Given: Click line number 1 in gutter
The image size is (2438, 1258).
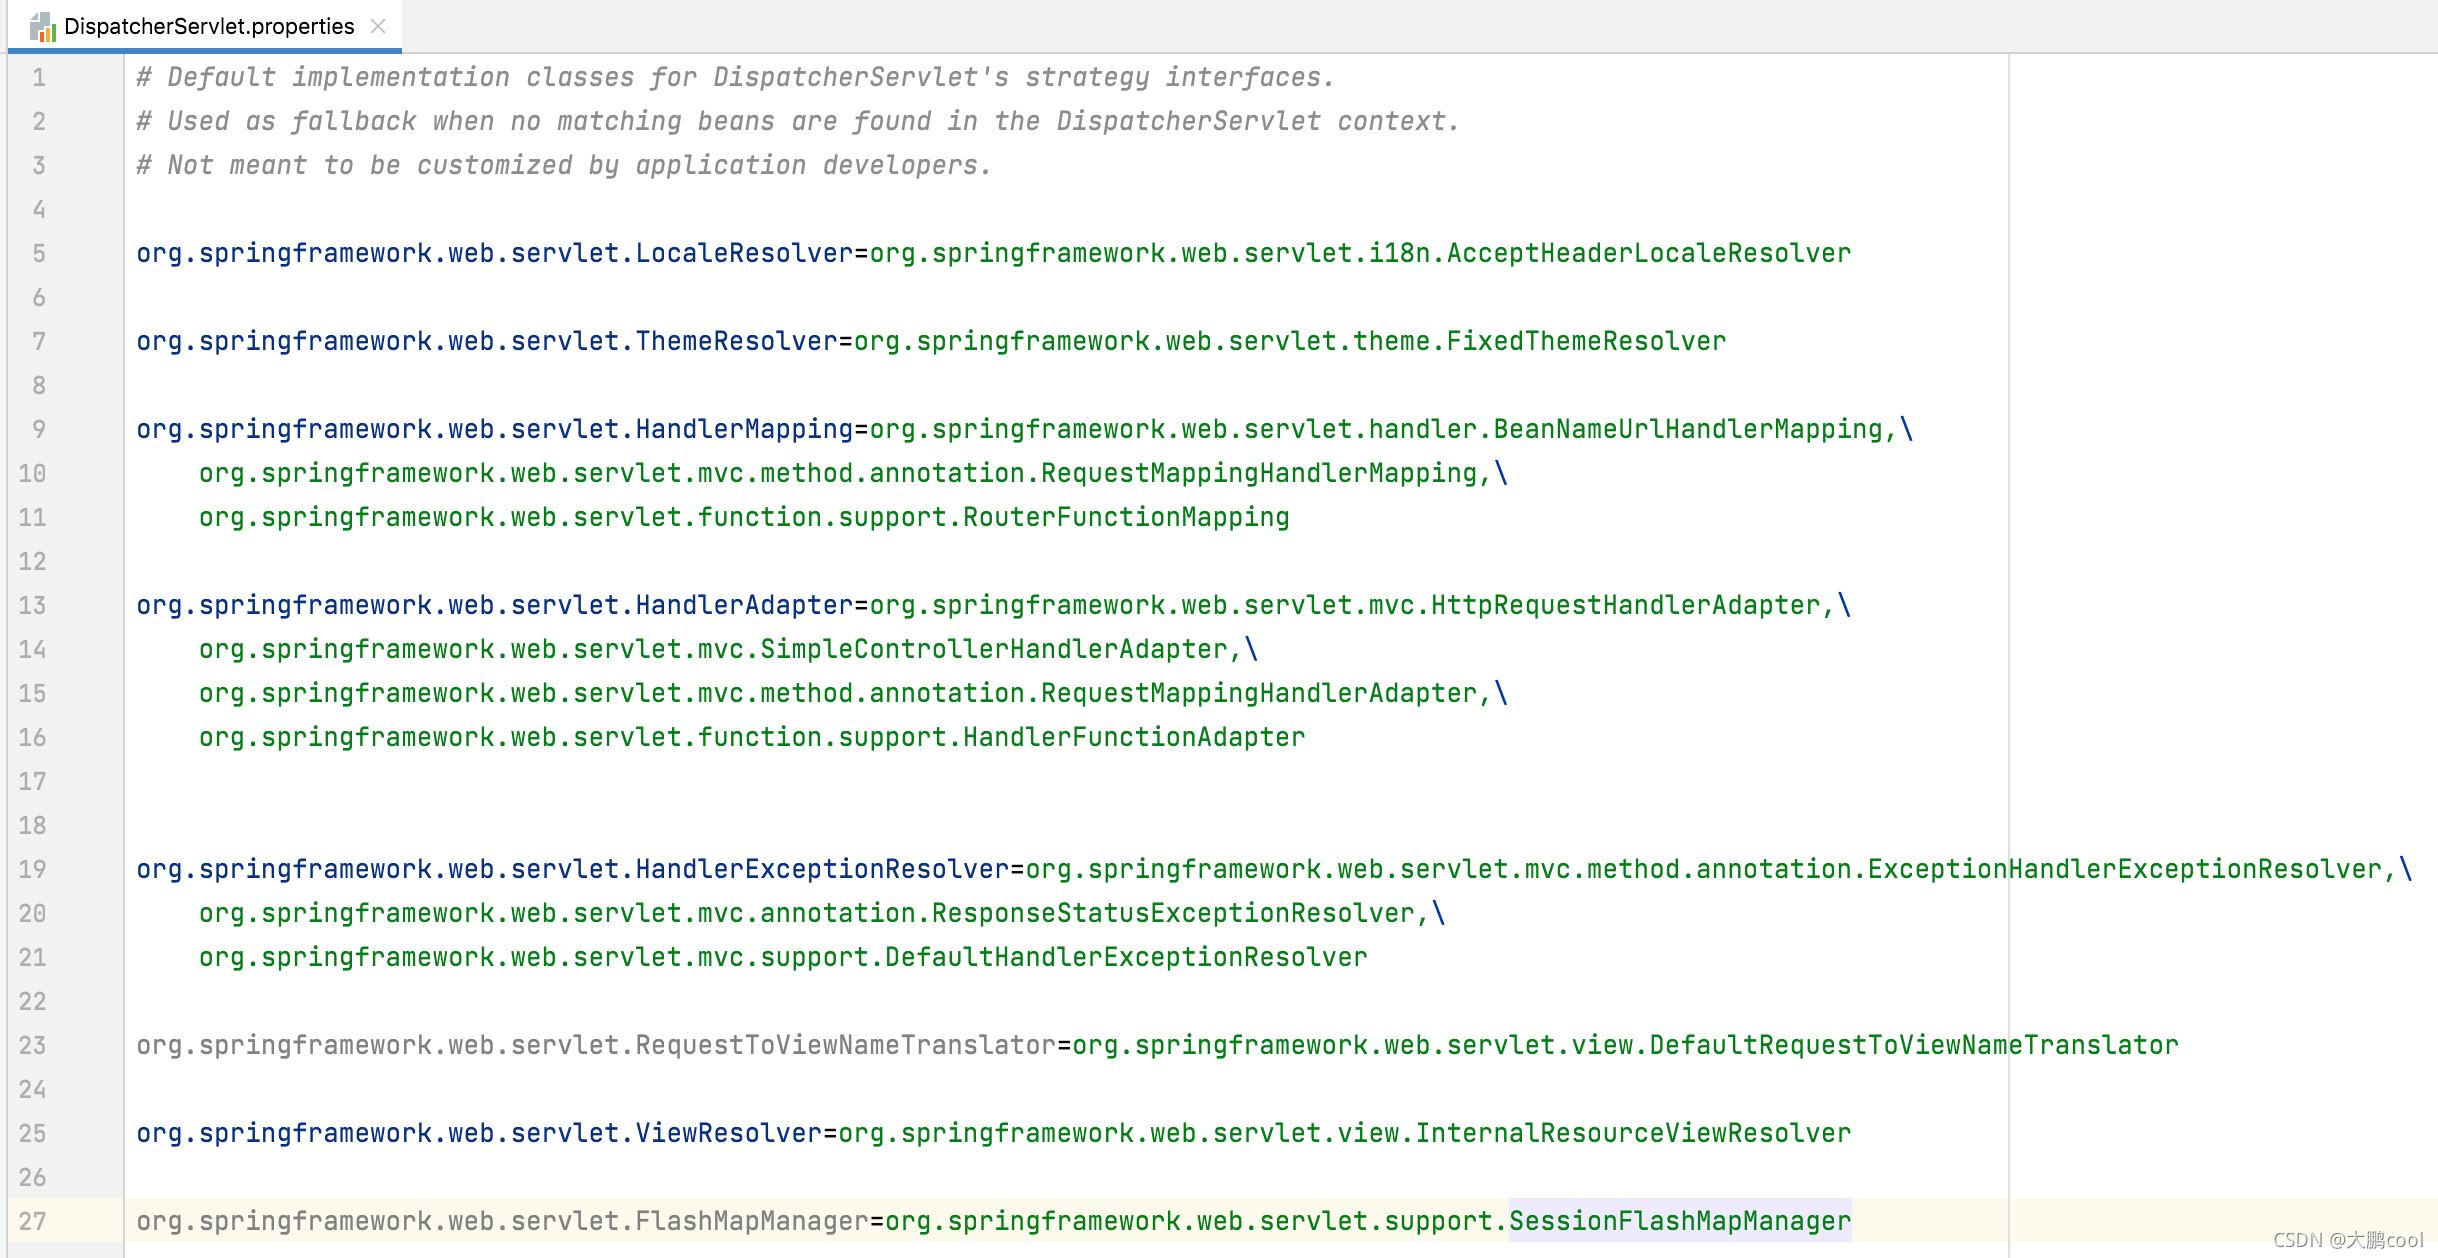Looking at the screenshot, I should click(x=39, y=78).
